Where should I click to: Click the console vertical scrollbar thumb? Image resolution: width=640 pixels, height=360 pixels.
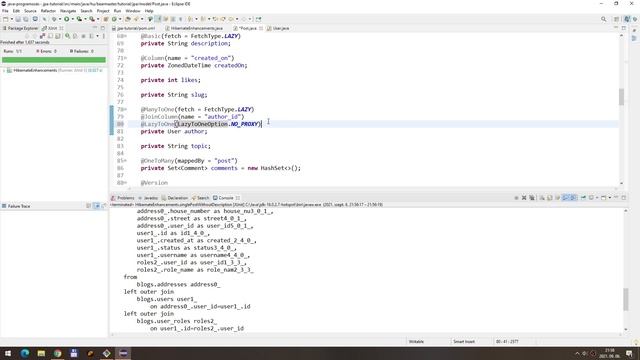tap(626, 299)
